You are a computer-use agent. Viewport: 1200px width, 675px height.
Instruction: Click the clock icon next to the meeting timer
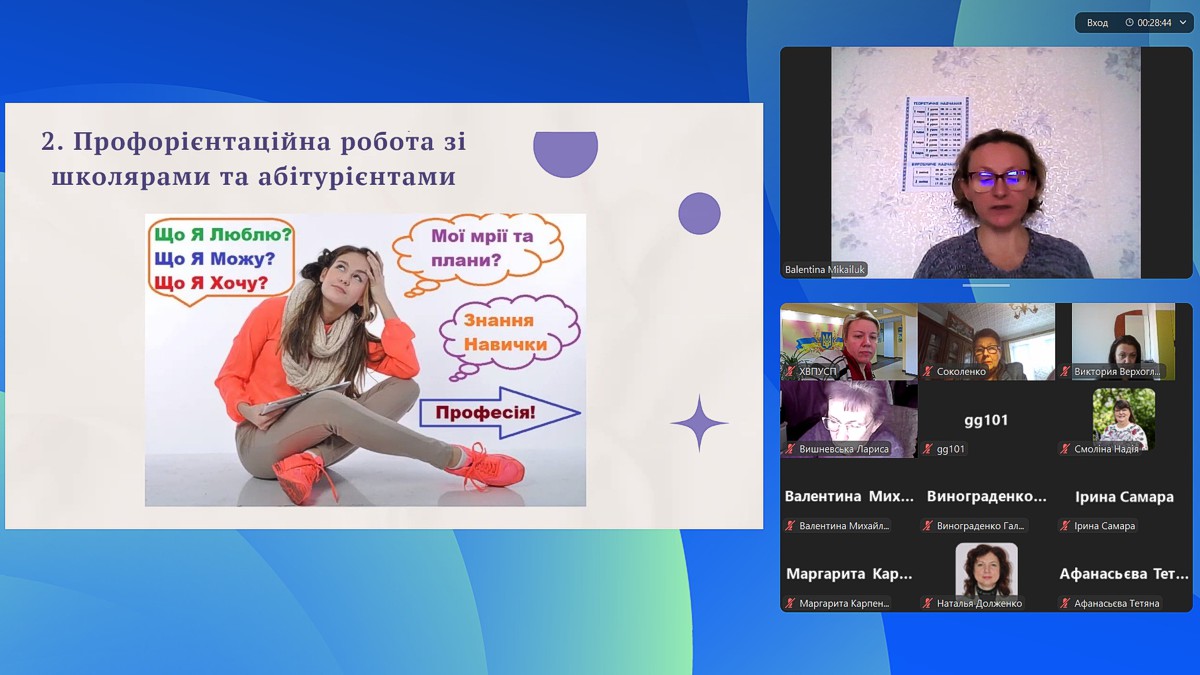(x=1129, y=22)
